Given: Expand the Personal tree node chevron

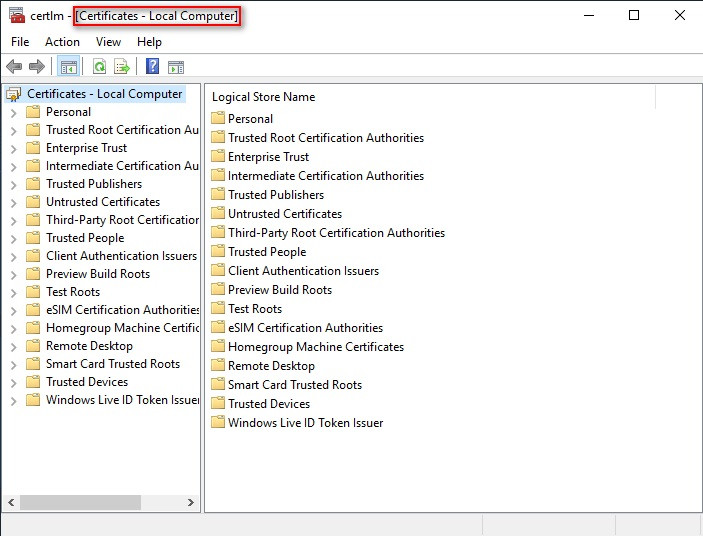Looking at the screenshot, I should pyautogui.click(x=13, y=112).
